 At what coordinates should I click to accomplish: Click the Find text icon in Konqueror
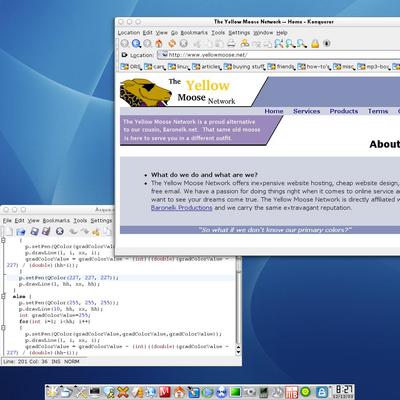[245, 43]
